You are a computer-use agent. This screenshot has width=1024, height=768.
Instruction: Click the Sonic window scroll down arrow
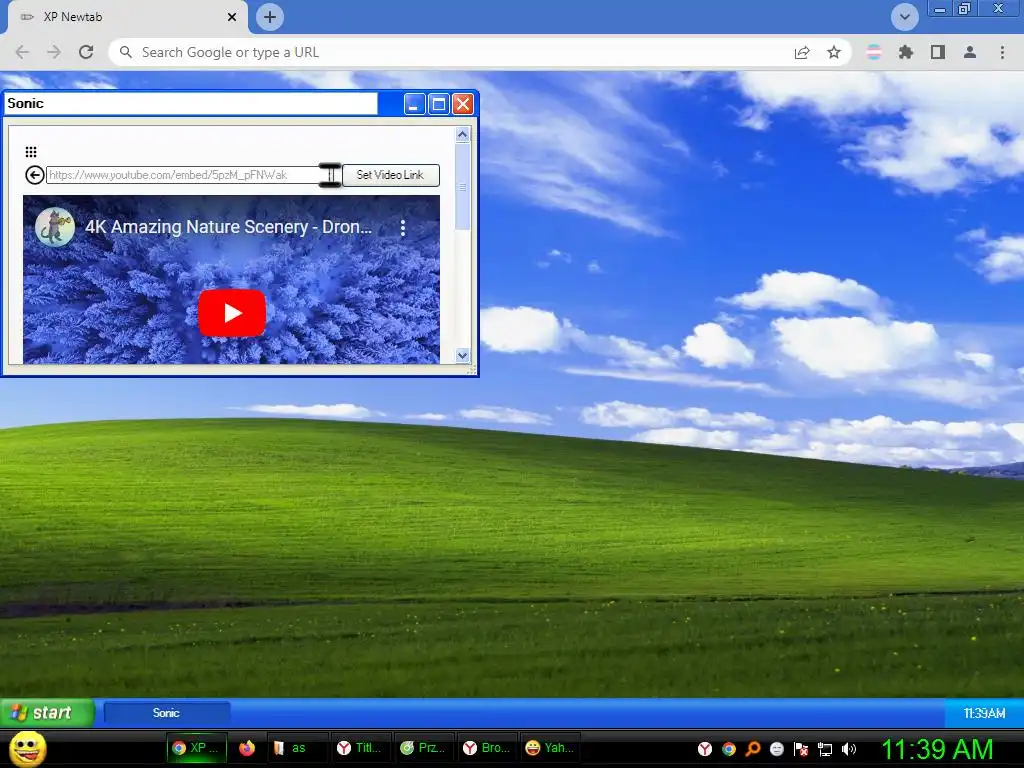coord(462,355)
